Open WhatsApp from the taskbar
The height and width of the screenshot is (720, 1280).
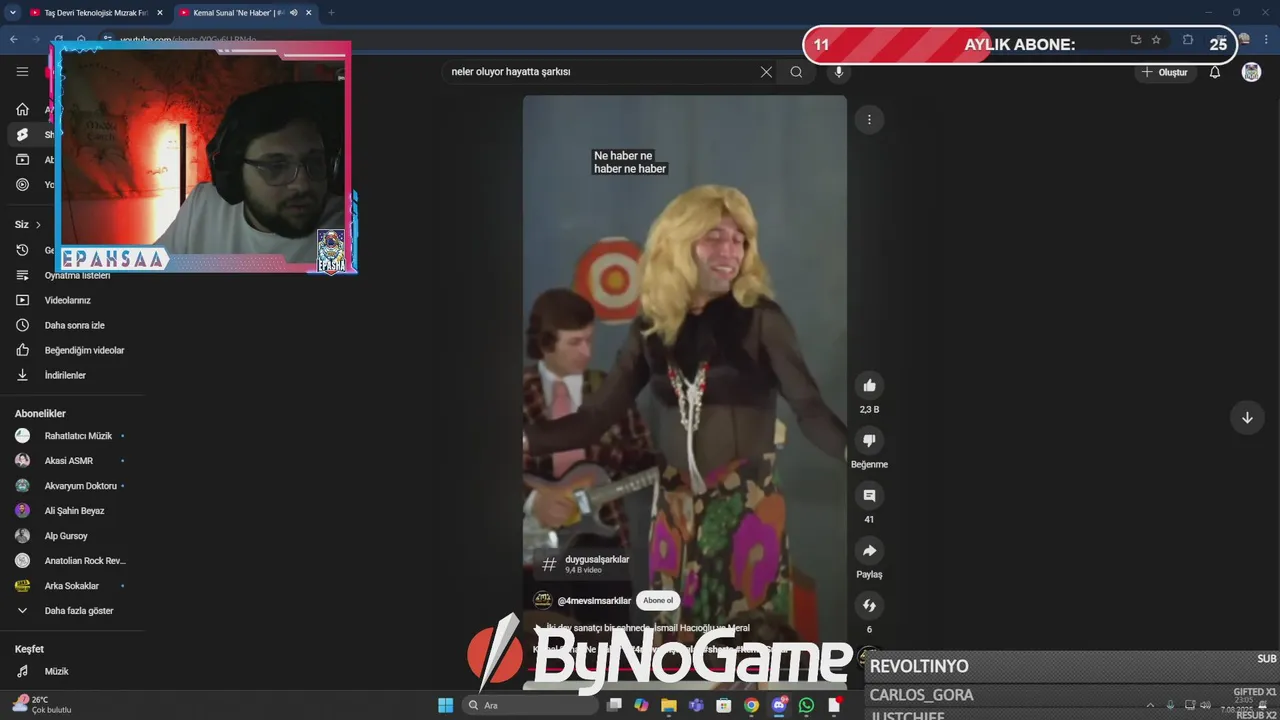tap(806, 705)
